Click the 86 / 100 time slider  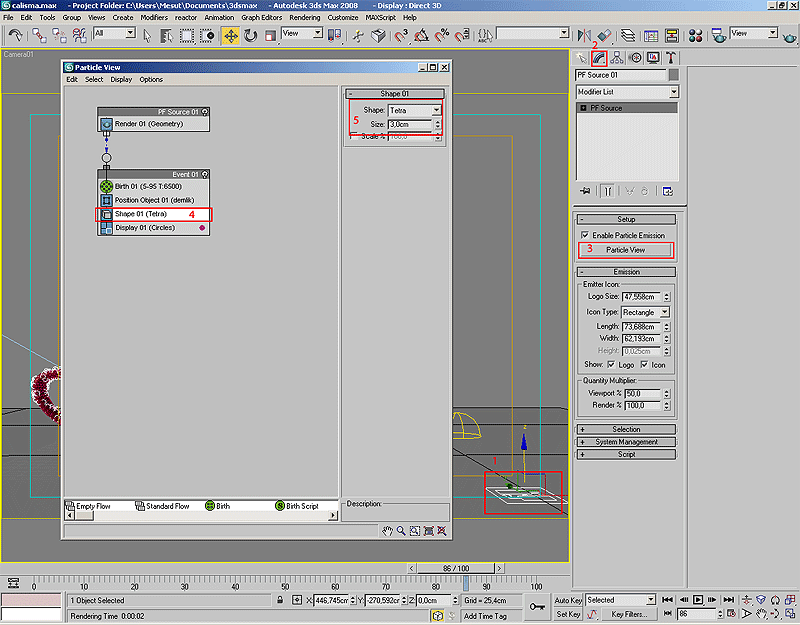456,568
